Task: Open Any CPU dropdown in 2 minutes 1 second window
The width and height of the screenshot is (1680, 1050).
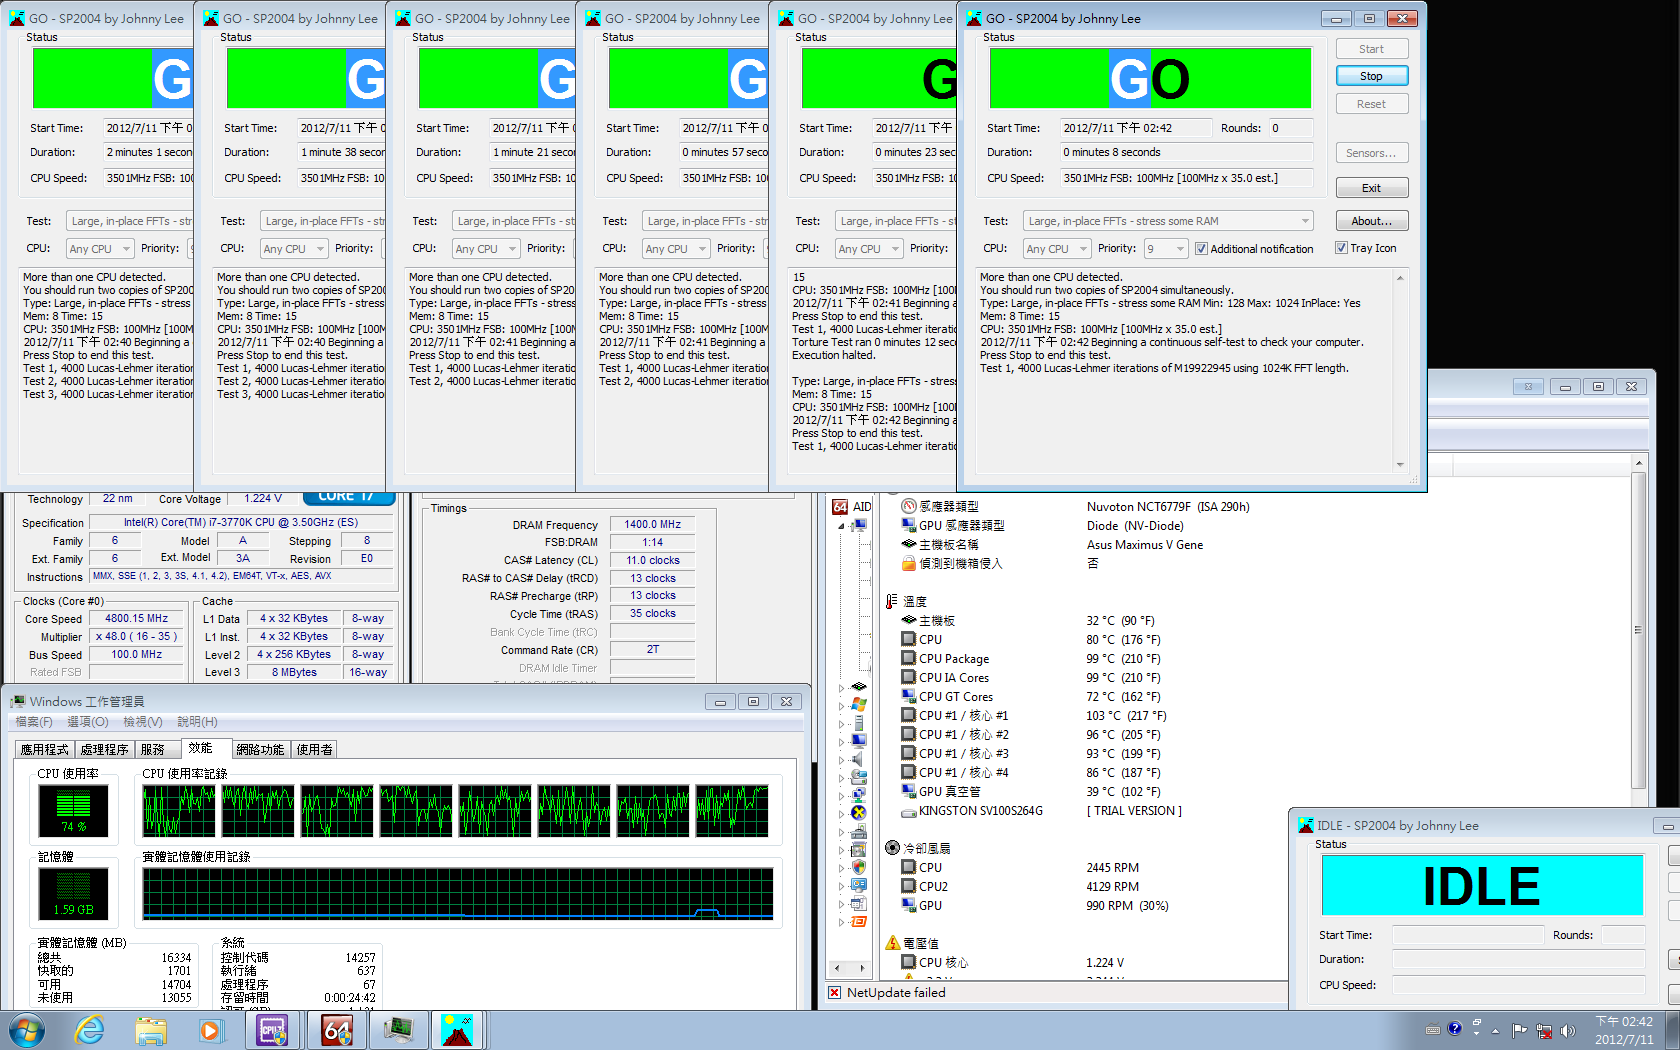Action: [100, 249]
